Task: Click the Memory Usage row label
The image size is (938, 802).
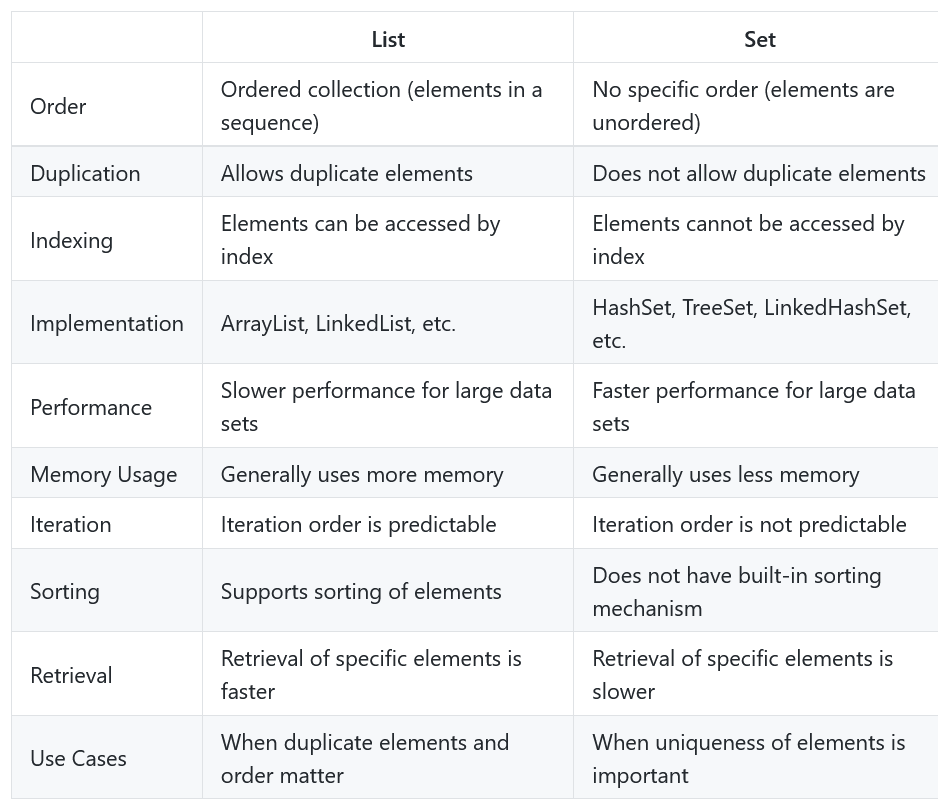Action: pyautogui.click(x=103, y=474)
